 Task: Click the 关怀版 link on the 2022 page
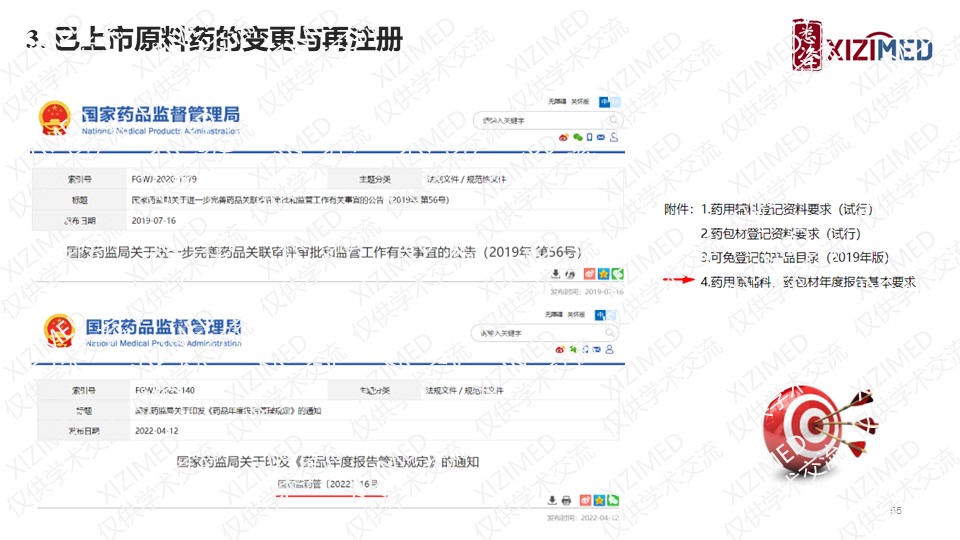(577, 314)
